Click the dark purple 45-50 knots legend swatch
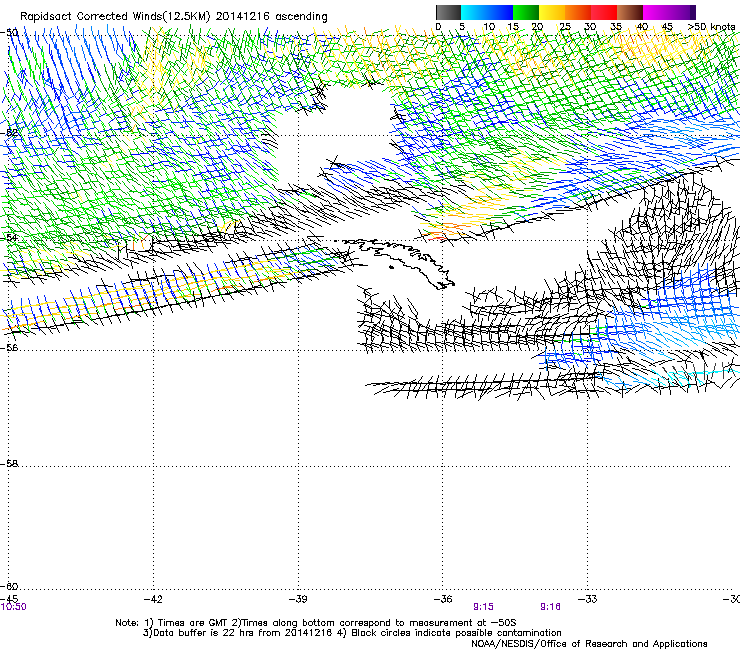 pos(682,12)
